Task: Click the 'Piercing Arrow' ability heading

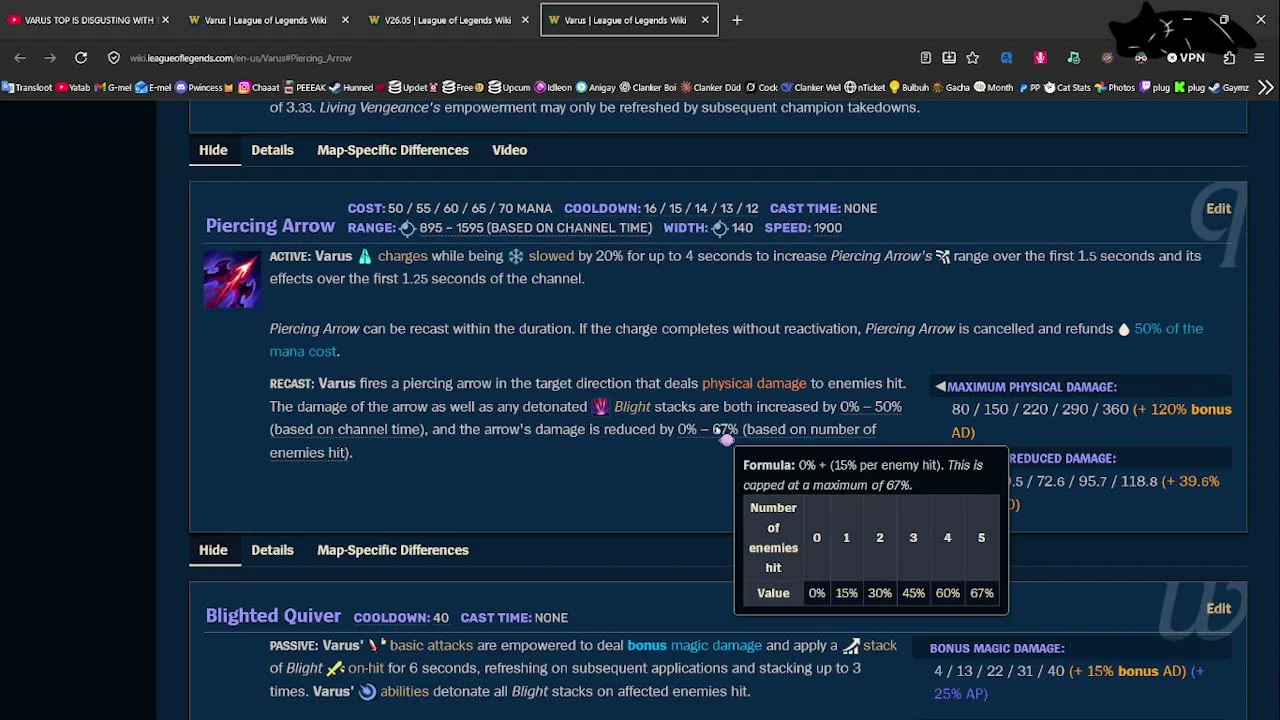Action: click(270, 226)
